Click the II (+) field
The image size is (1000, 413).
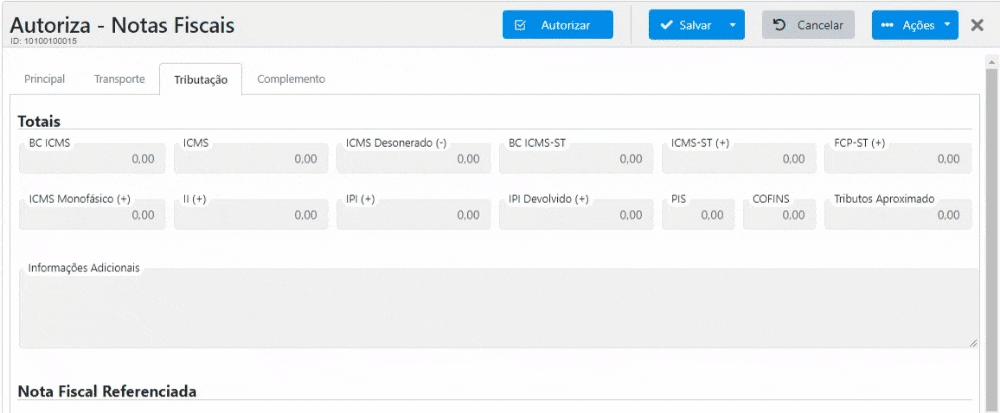tap(251, 215)
